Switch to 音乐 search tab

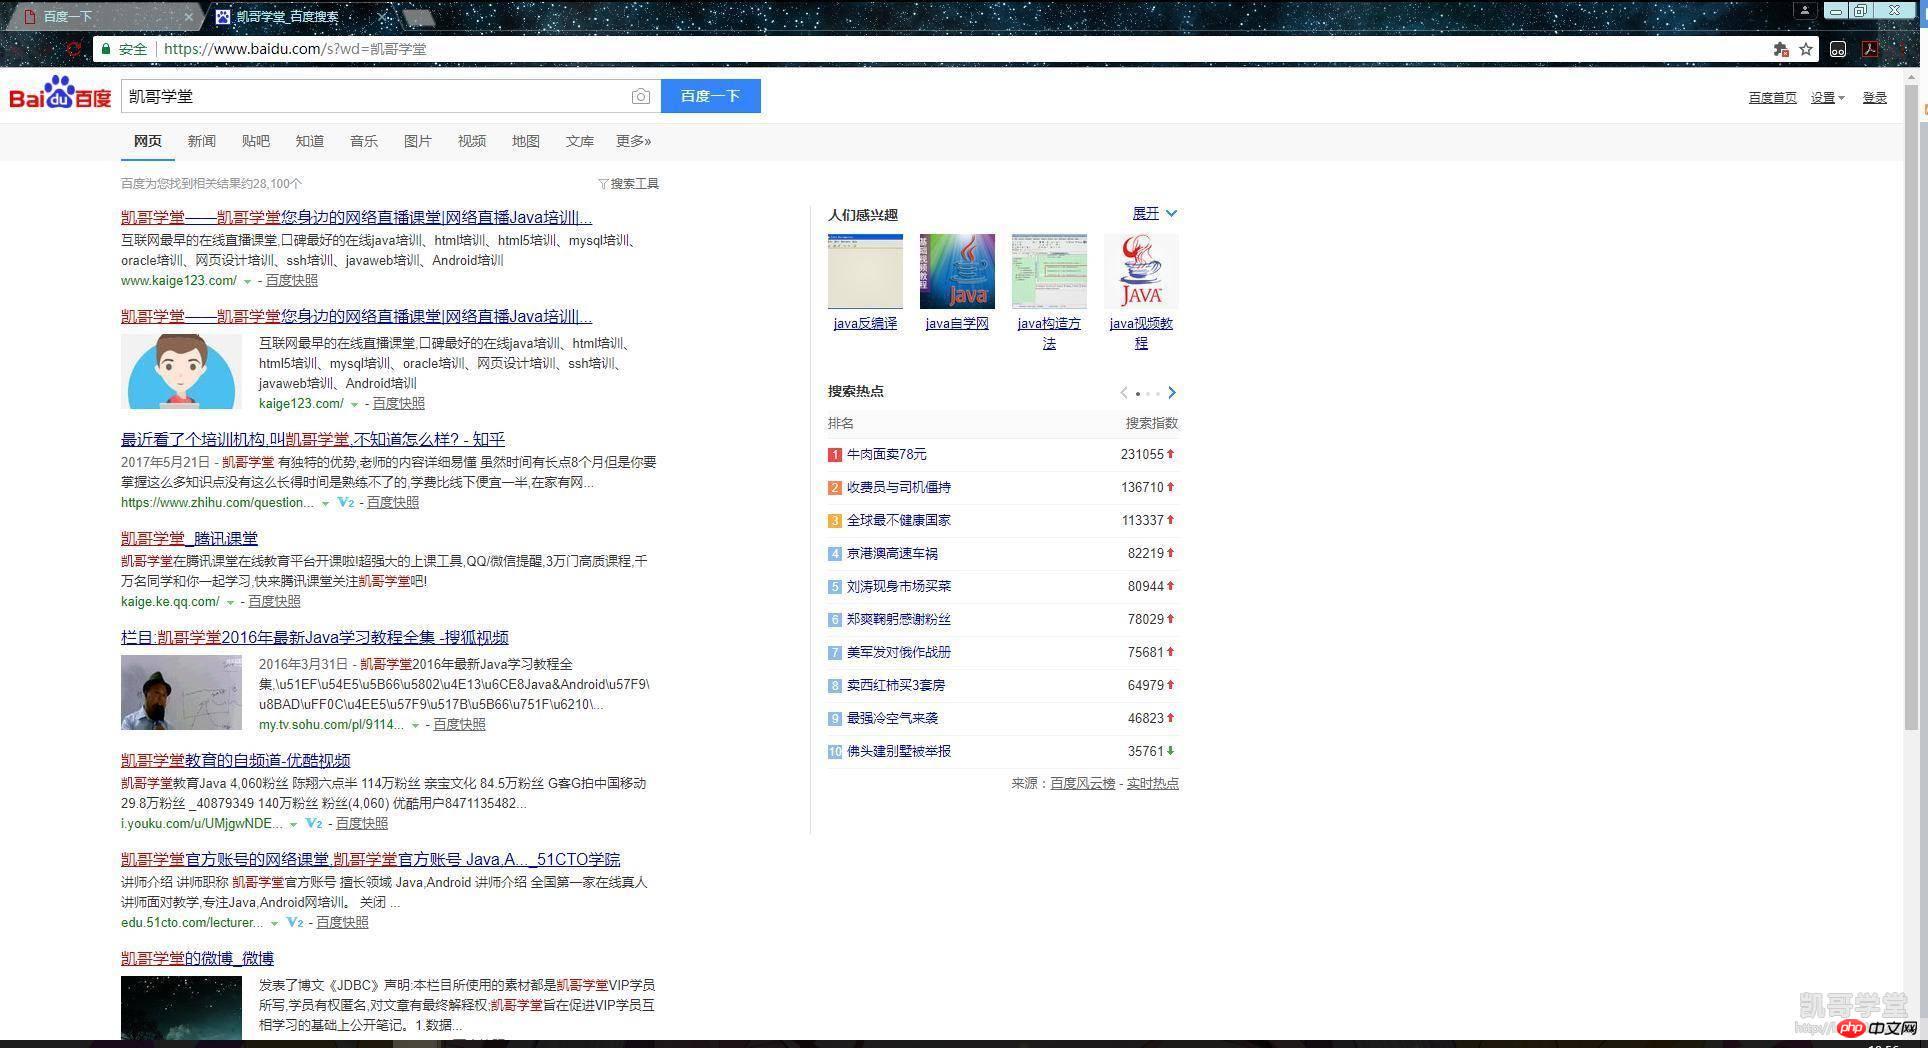coord(364,141)
